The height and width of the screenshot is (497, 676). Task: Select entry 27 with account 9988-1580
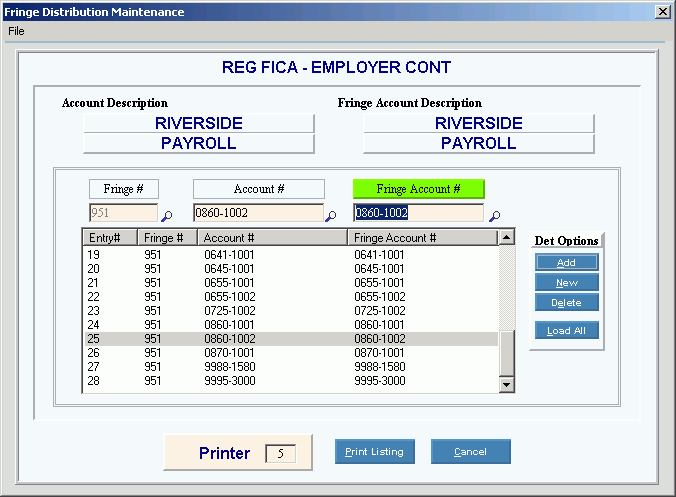pyautogui.click(x=291, y=367)
